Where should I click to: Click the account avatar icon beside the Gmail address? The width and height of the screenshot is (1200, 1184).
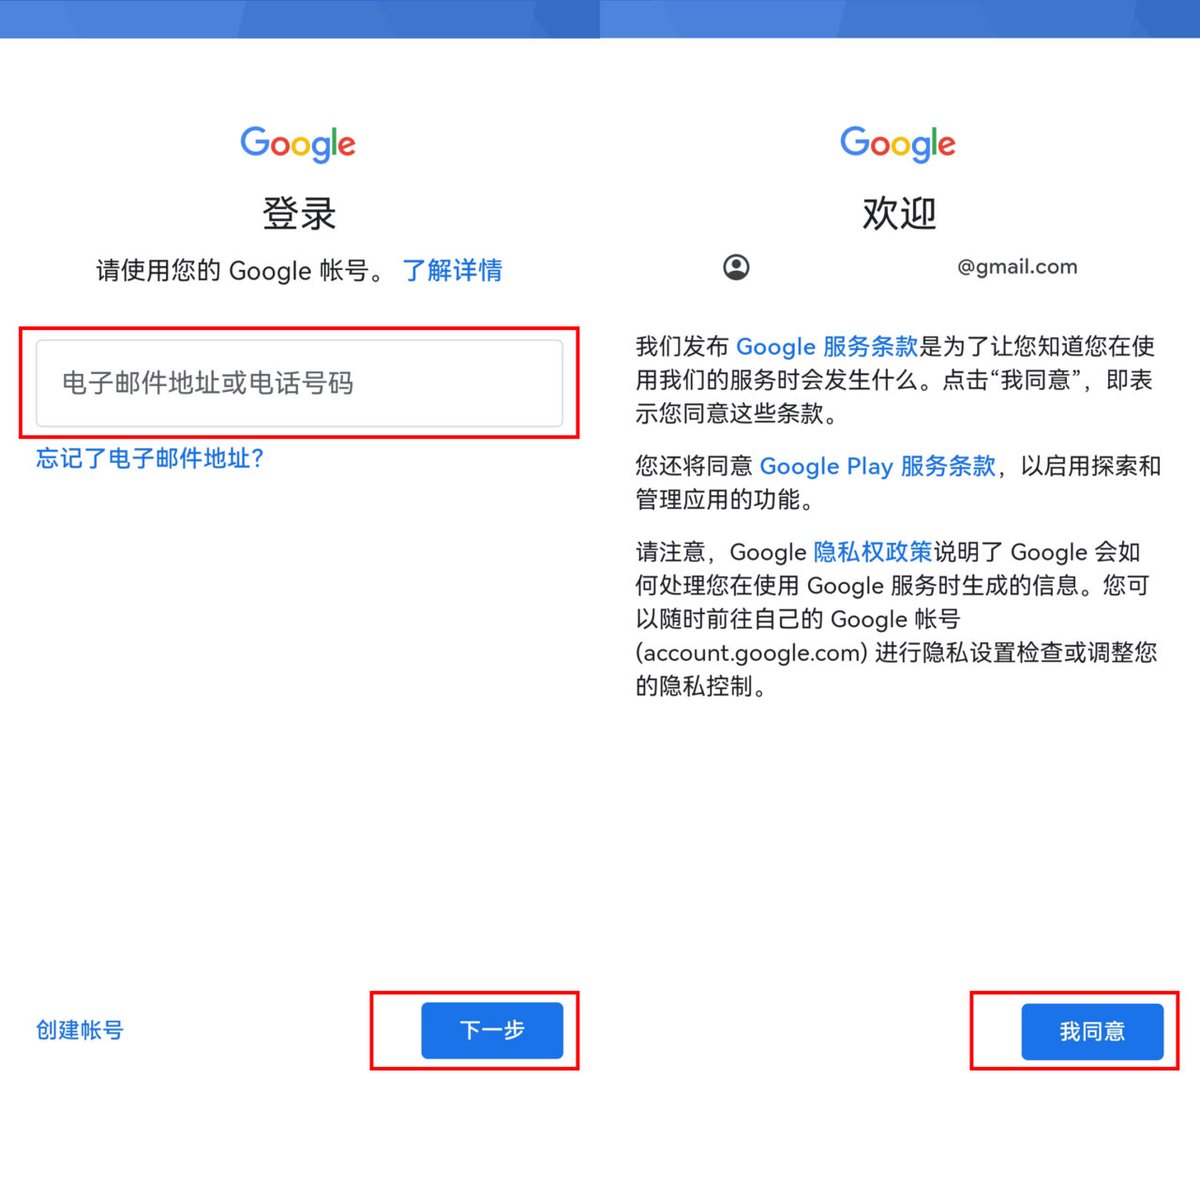pos(736,267)
